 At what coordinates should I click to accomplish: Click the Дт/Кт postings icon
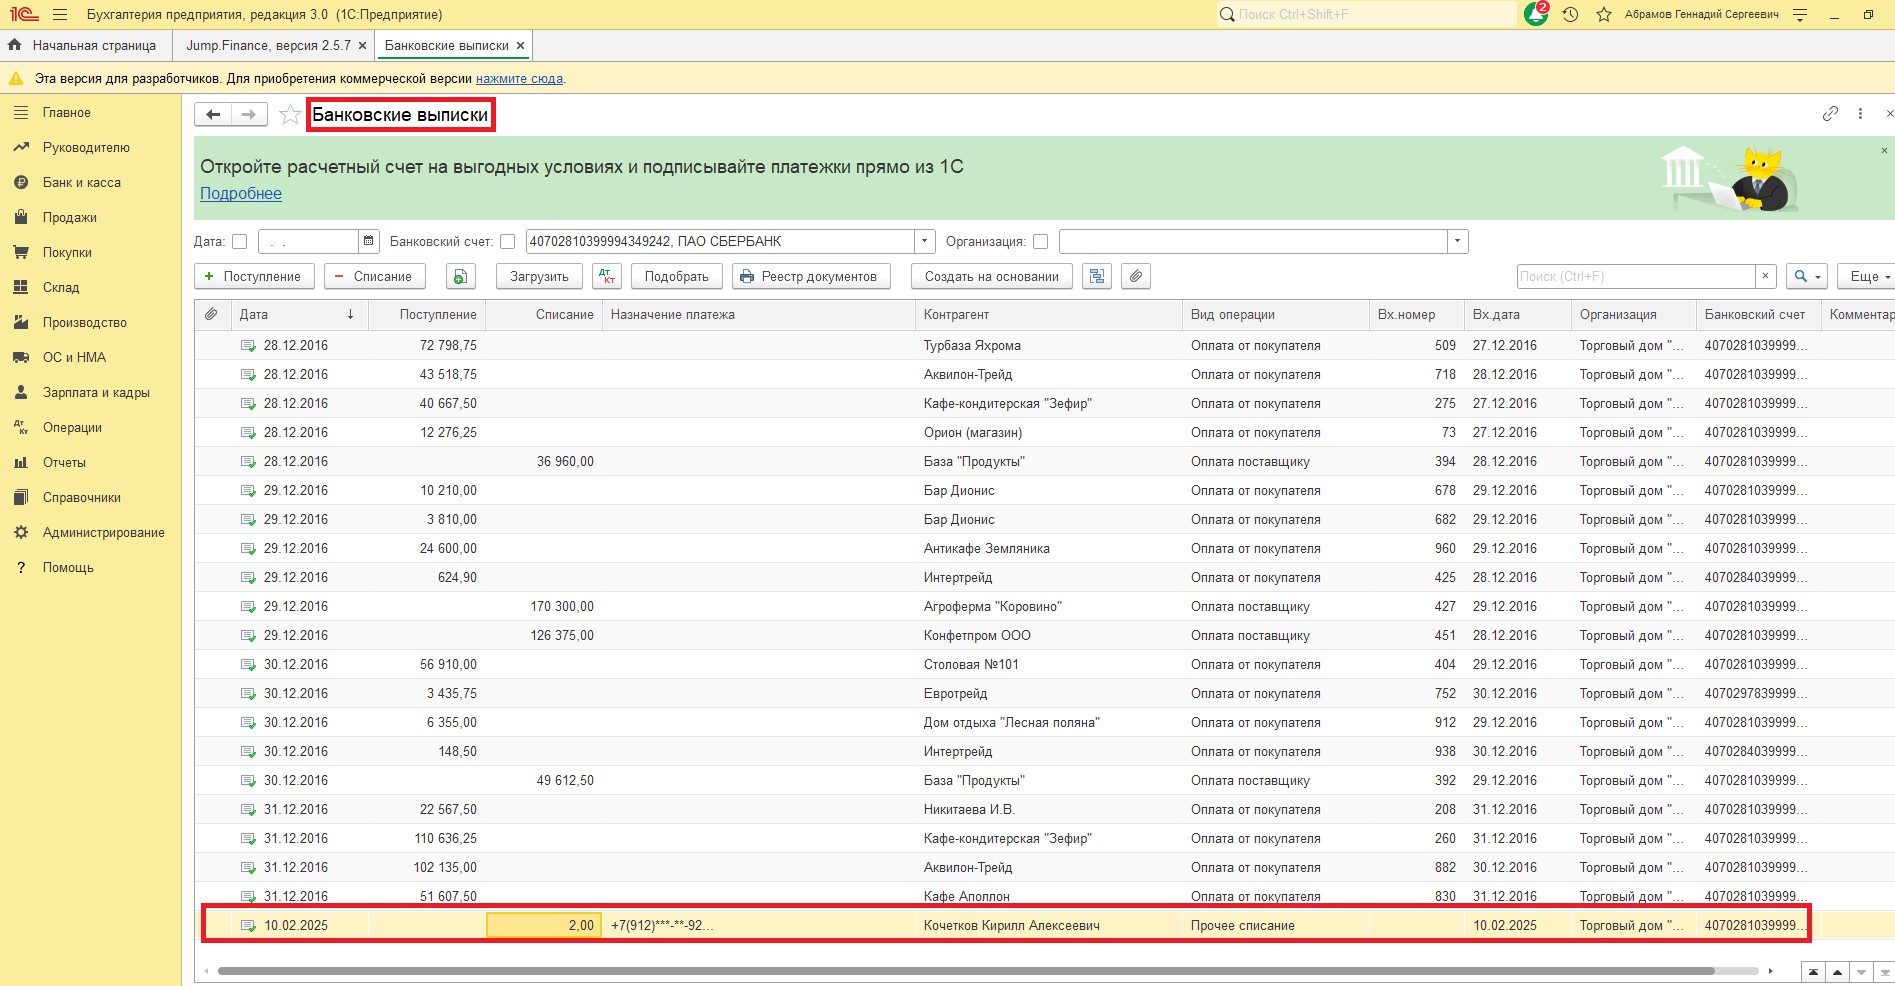coord(607,277)
